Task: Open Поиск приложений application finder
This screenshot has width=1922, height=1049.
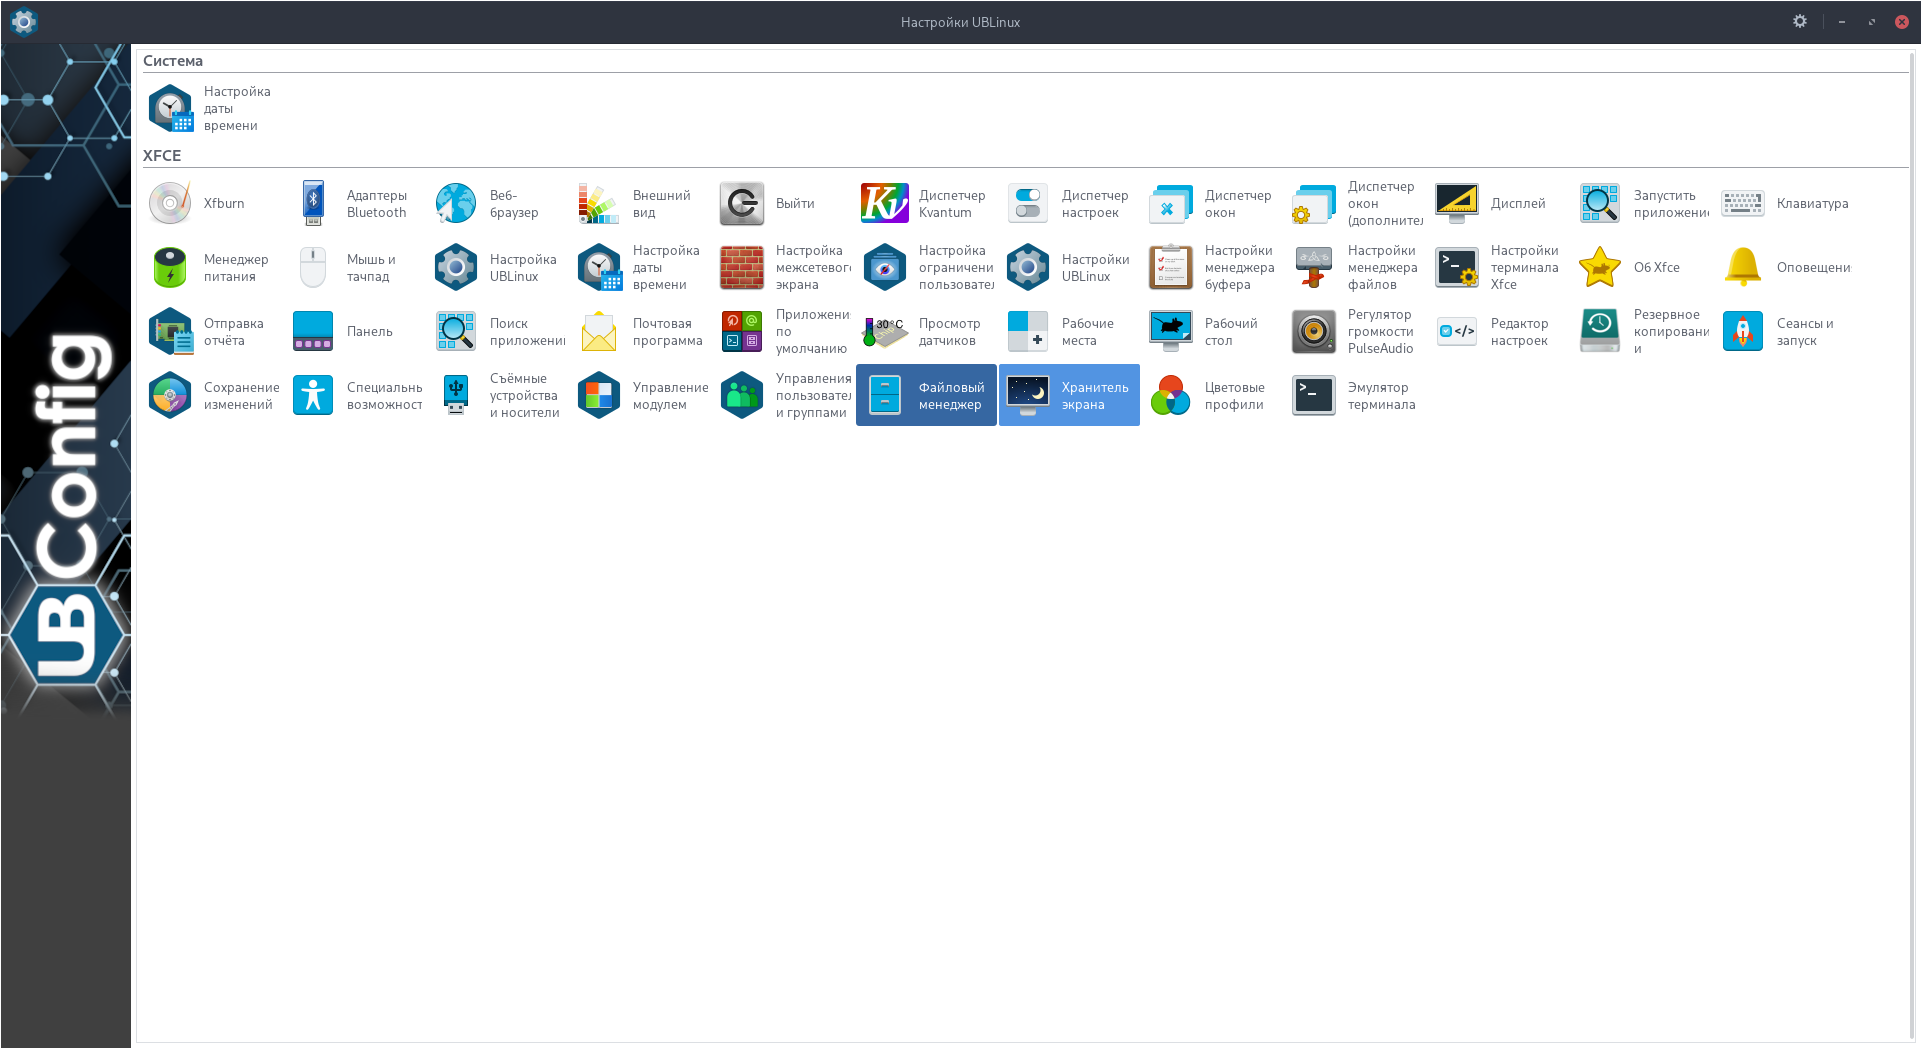Action: coord(498,332)
